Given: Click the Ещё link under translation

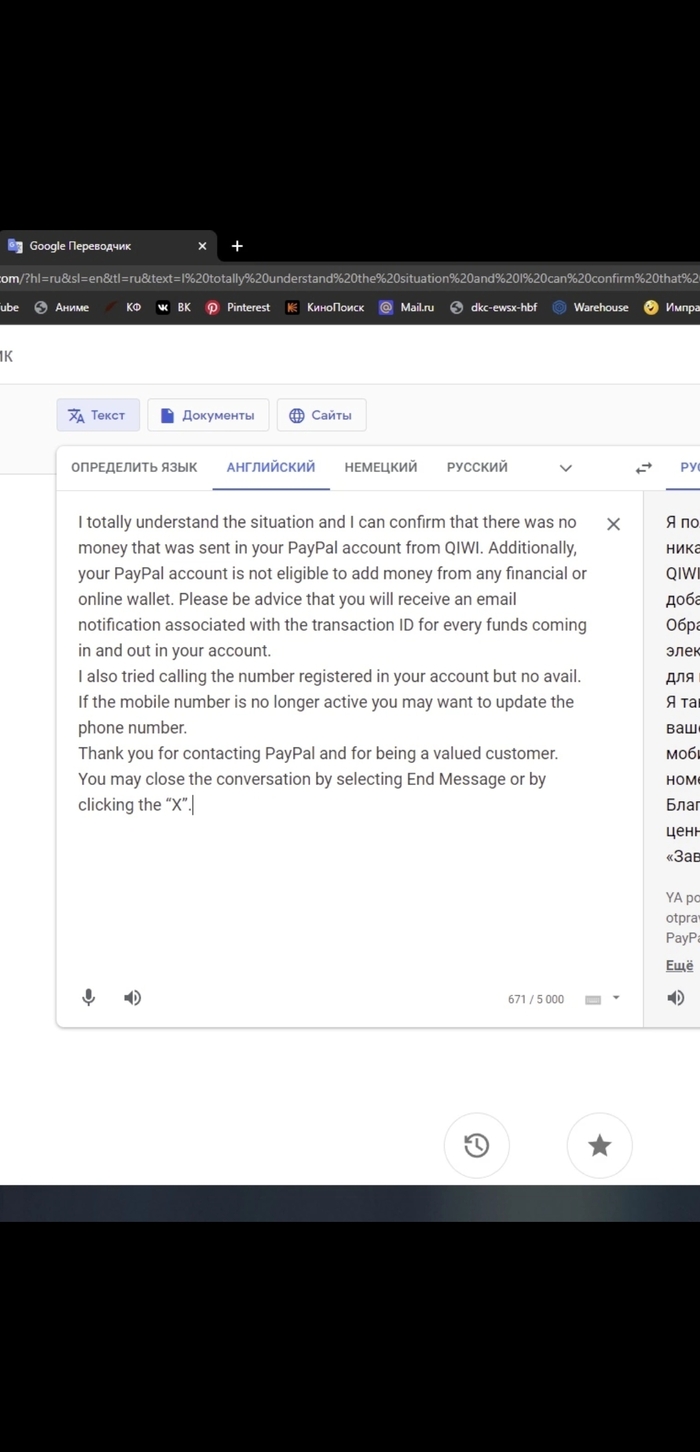Looking at the screenshot, I should click(680, 965).
